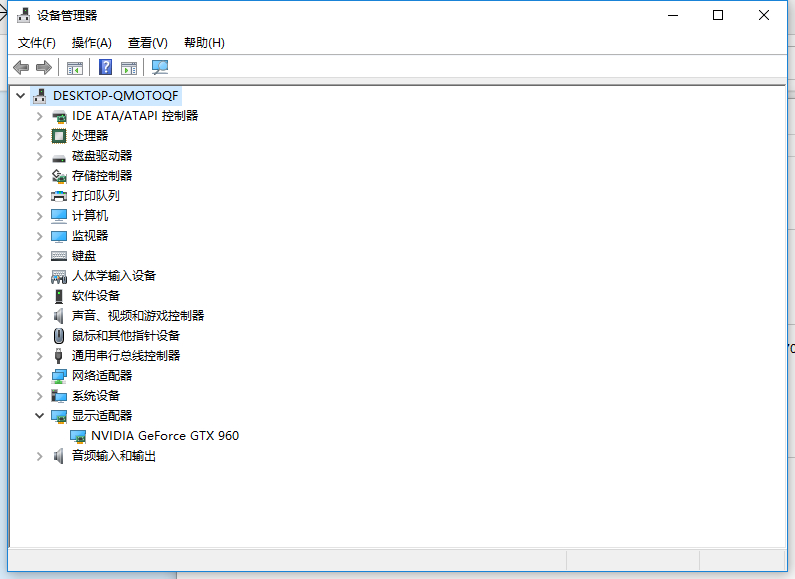
Task: Maximize the 设备管理器 window
Action: 718,15
